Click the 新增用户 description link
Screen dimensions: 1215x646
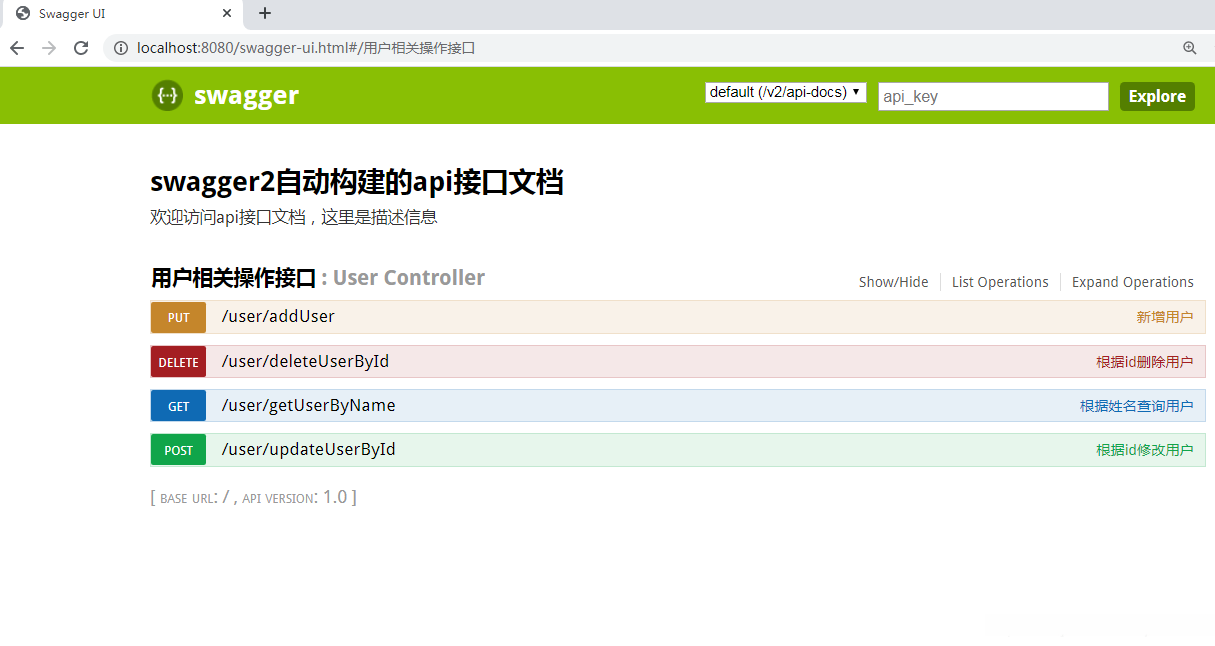pyautogui.click(x=1164, y=317)
